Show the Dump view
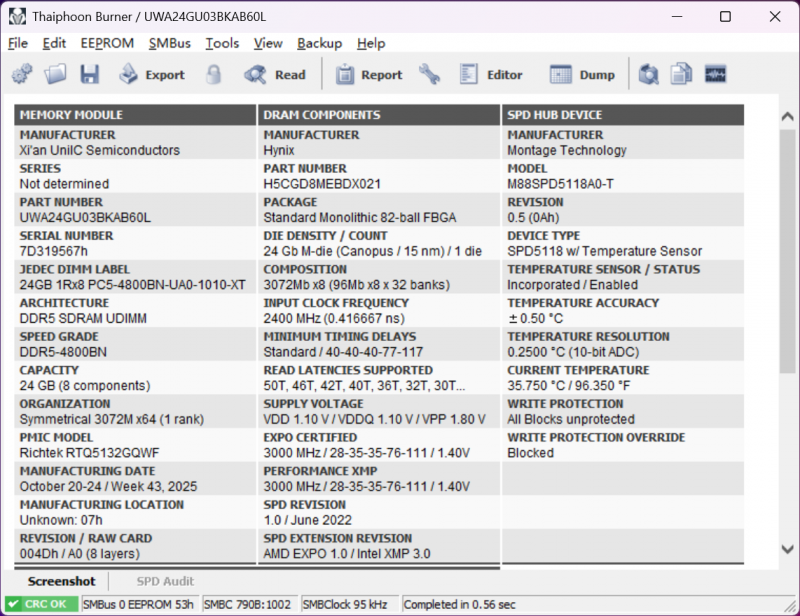 583,74
